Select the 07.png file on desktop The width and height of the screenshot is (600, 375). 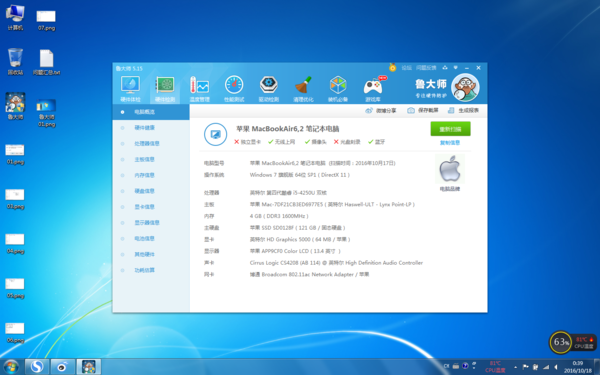click(x=46, y=20)
